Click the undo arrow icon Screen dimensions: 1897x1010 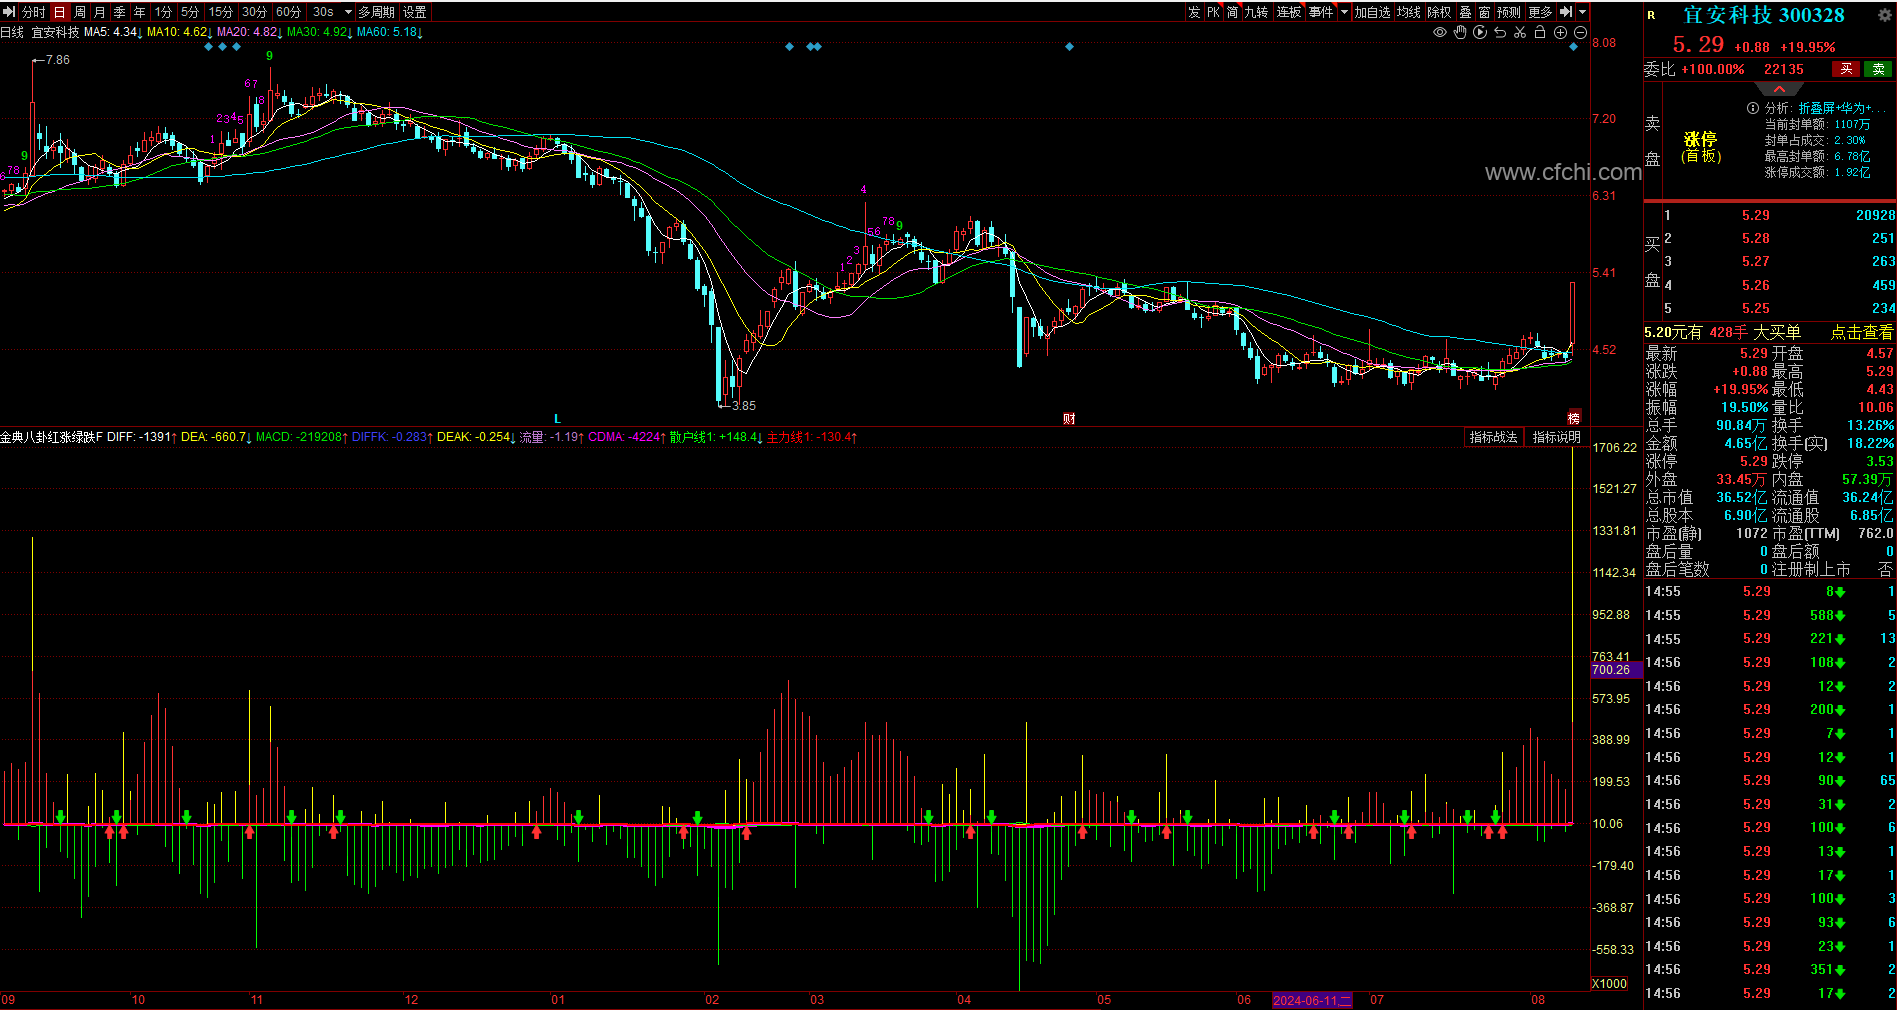(x=1500, y=32)
